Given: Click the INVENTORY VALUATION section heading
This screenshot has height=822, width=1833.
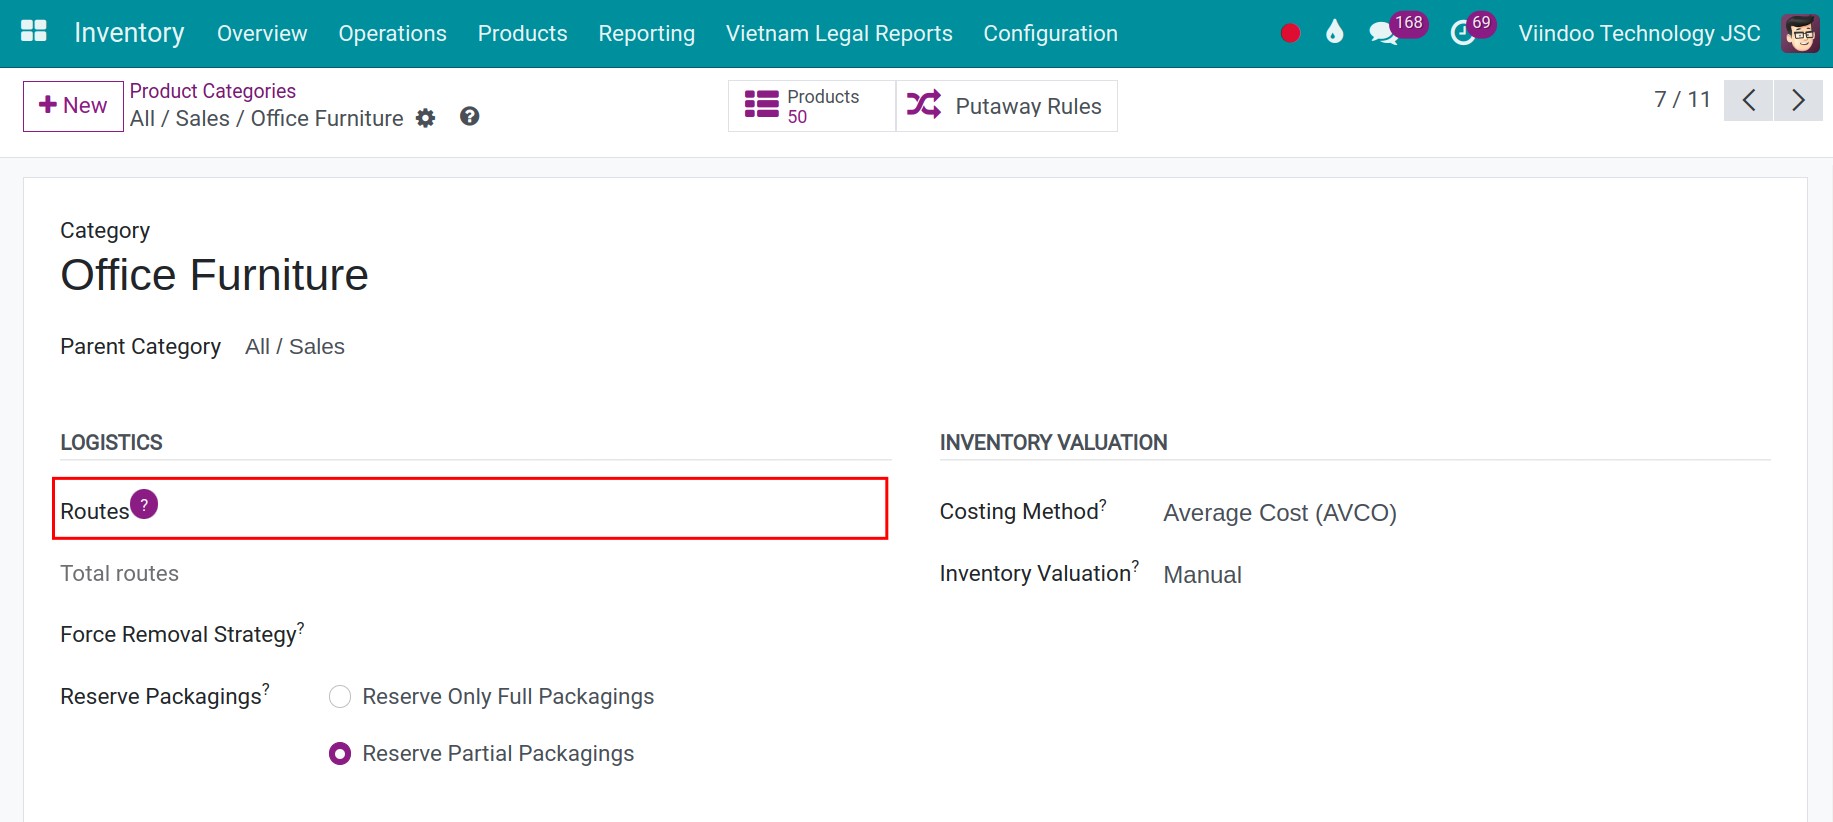Looking at the screenshot, I should (x=1053, y=442).
